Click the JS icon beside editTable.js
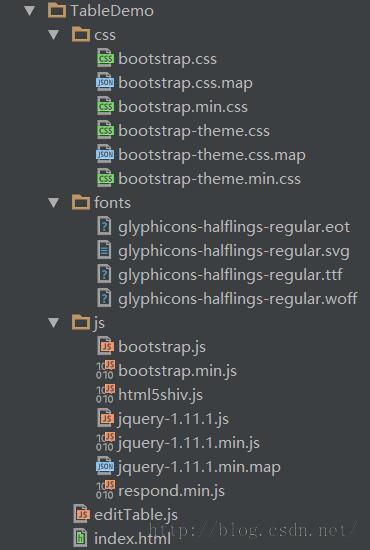This screenshot has width=370, height=550. point(81,514)
